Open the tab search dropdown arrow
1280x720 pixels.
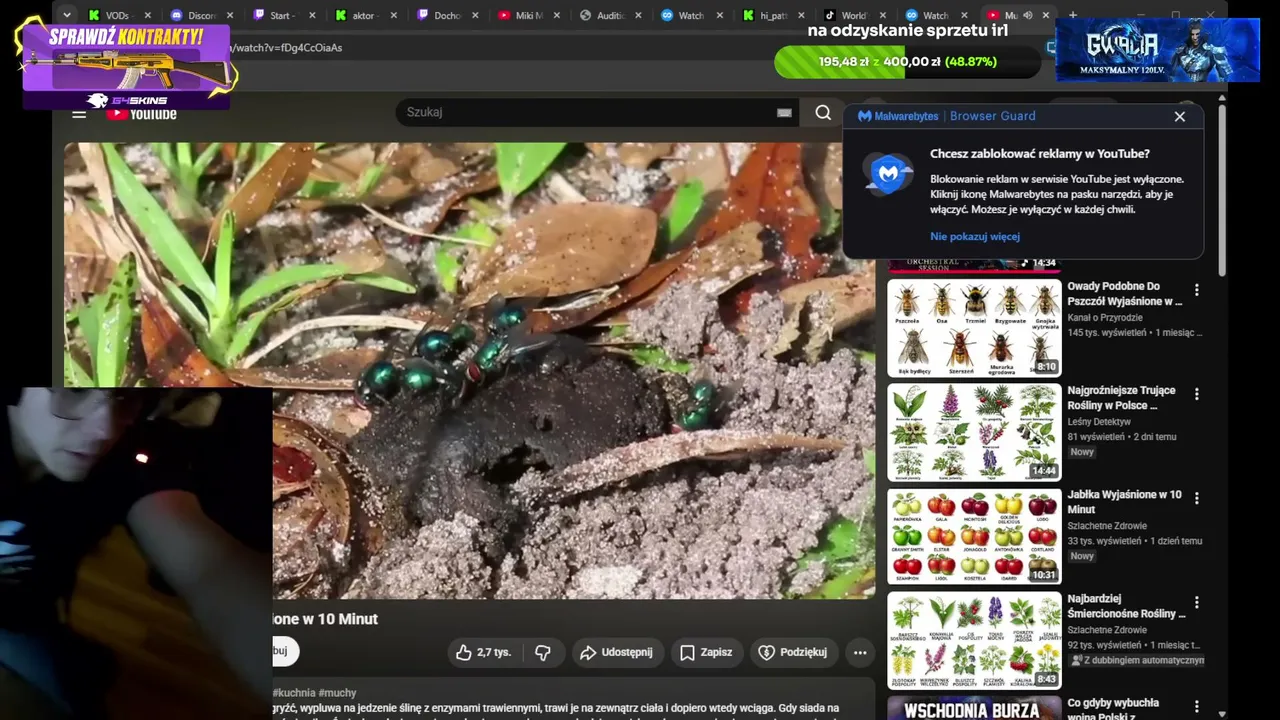66,15
